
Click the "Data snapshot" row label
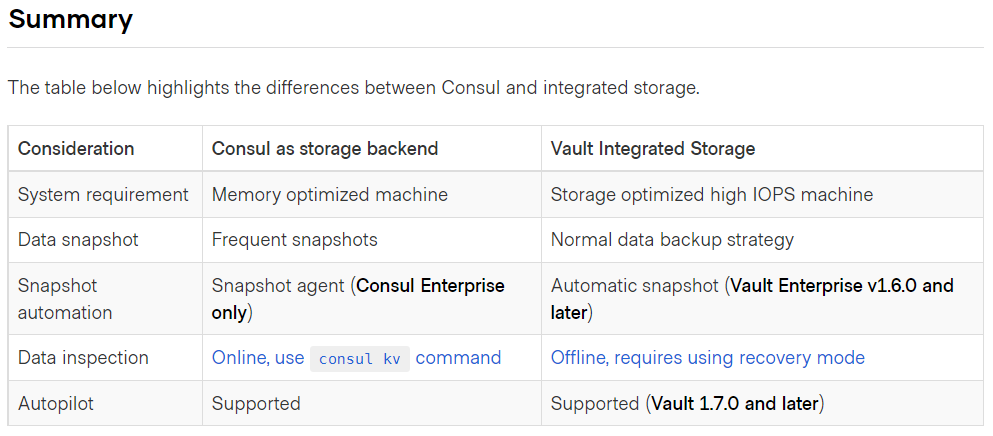78,240
